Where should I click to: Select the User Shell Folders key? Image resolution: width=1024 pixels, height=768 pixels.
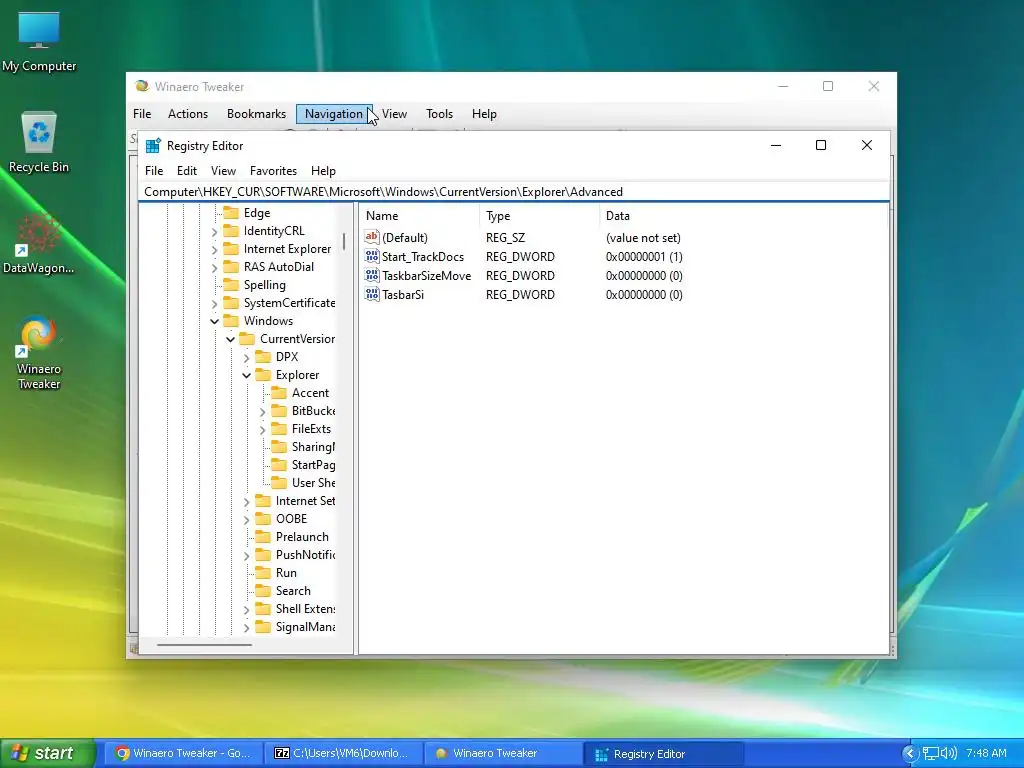coord(313,483)
